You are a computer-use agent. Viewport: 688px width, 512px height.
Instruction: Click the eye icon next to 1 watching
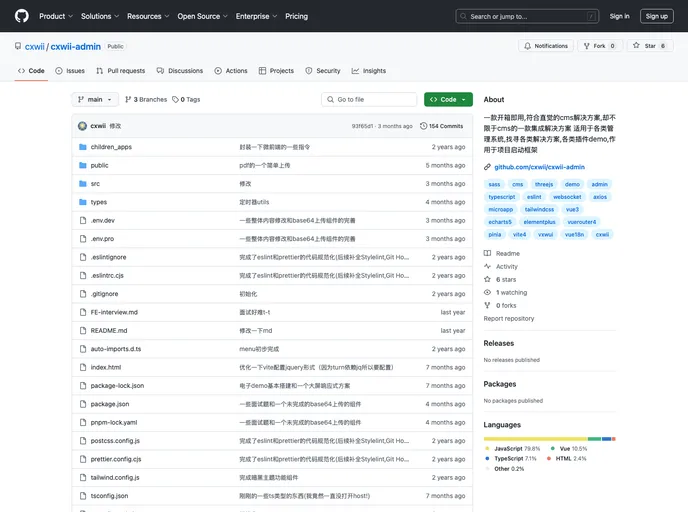pyautogui.click(x=487, y=293)
